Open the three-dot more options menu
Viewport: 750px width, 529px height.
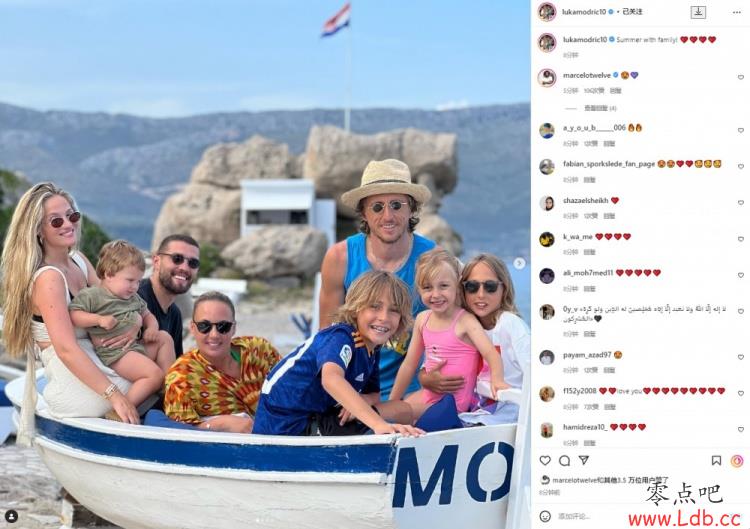tap(737, 12)
